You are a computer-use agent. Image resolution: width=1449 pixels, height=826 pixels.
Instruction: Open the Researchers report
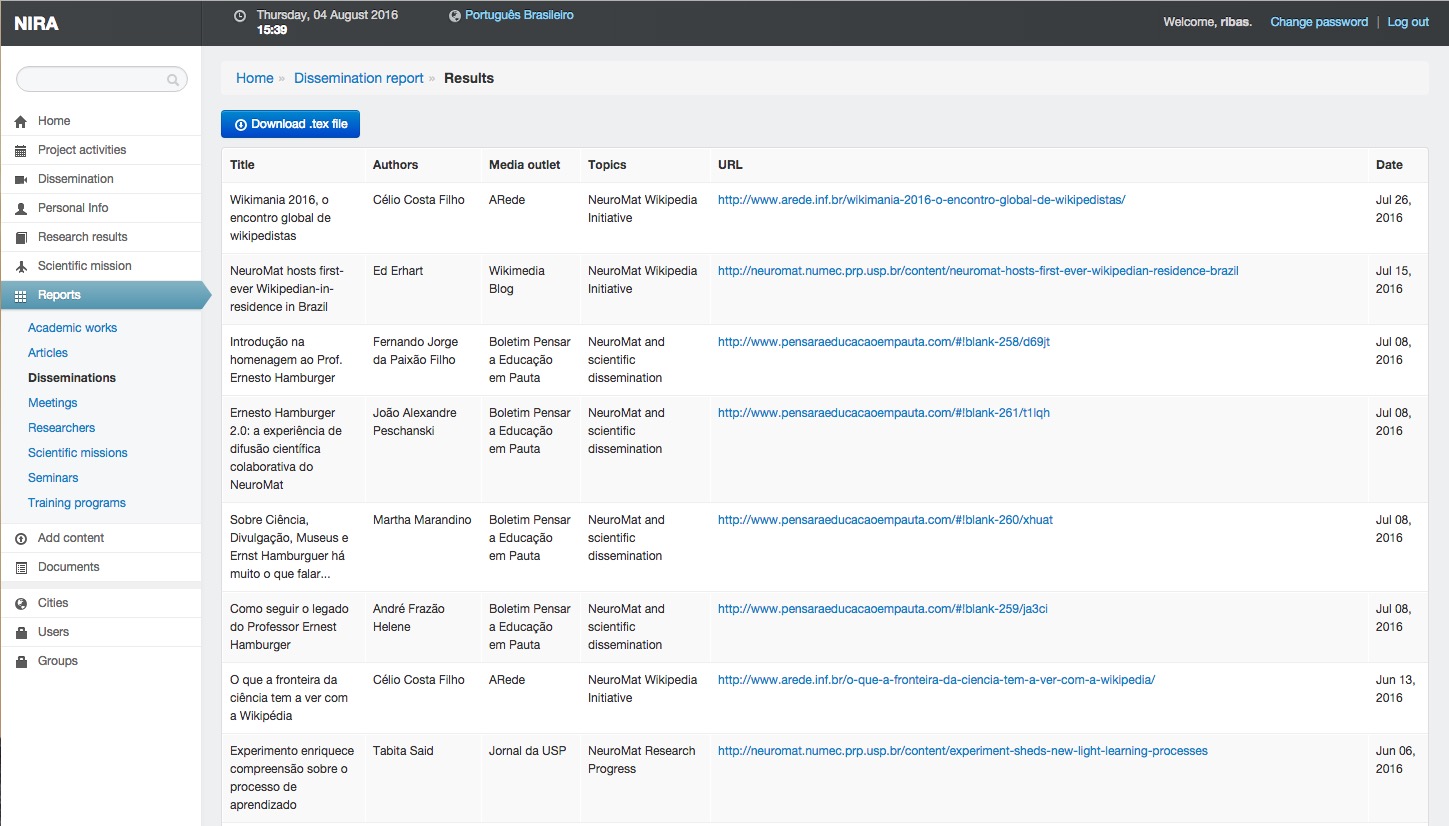62,428
